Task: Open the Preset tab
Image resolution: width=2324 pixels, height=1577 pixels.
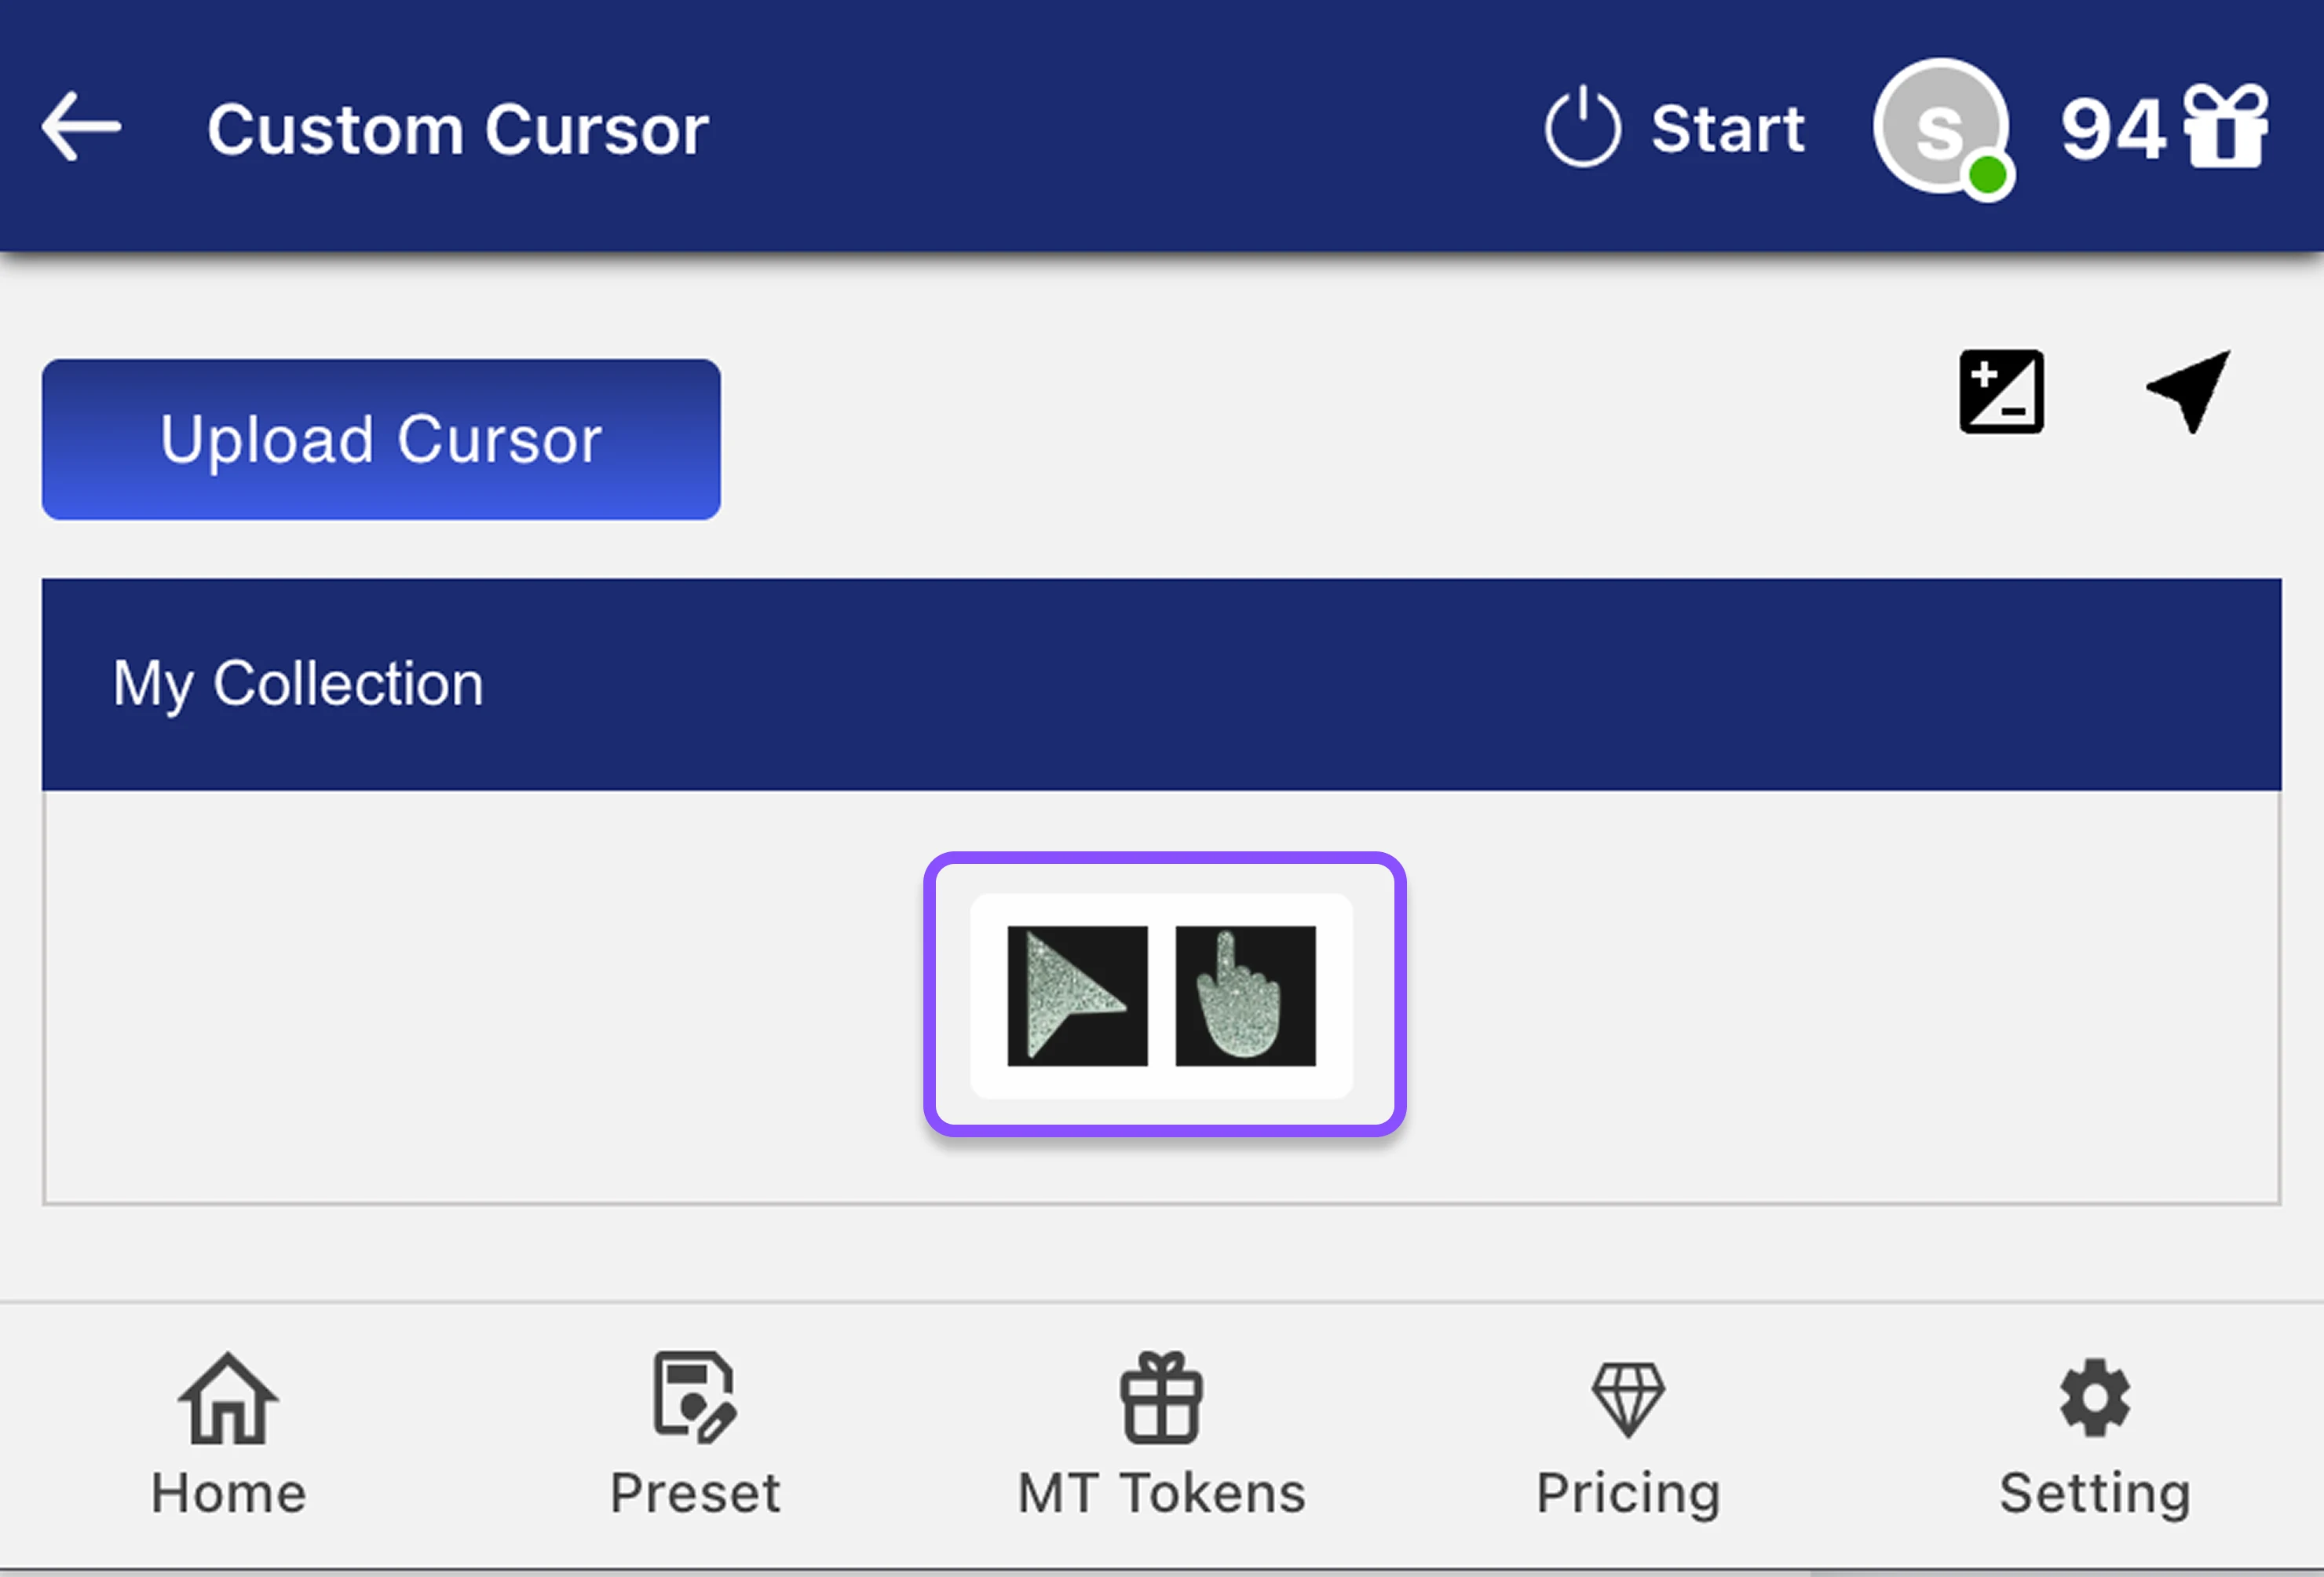Action: click(x=695, y=1437)
